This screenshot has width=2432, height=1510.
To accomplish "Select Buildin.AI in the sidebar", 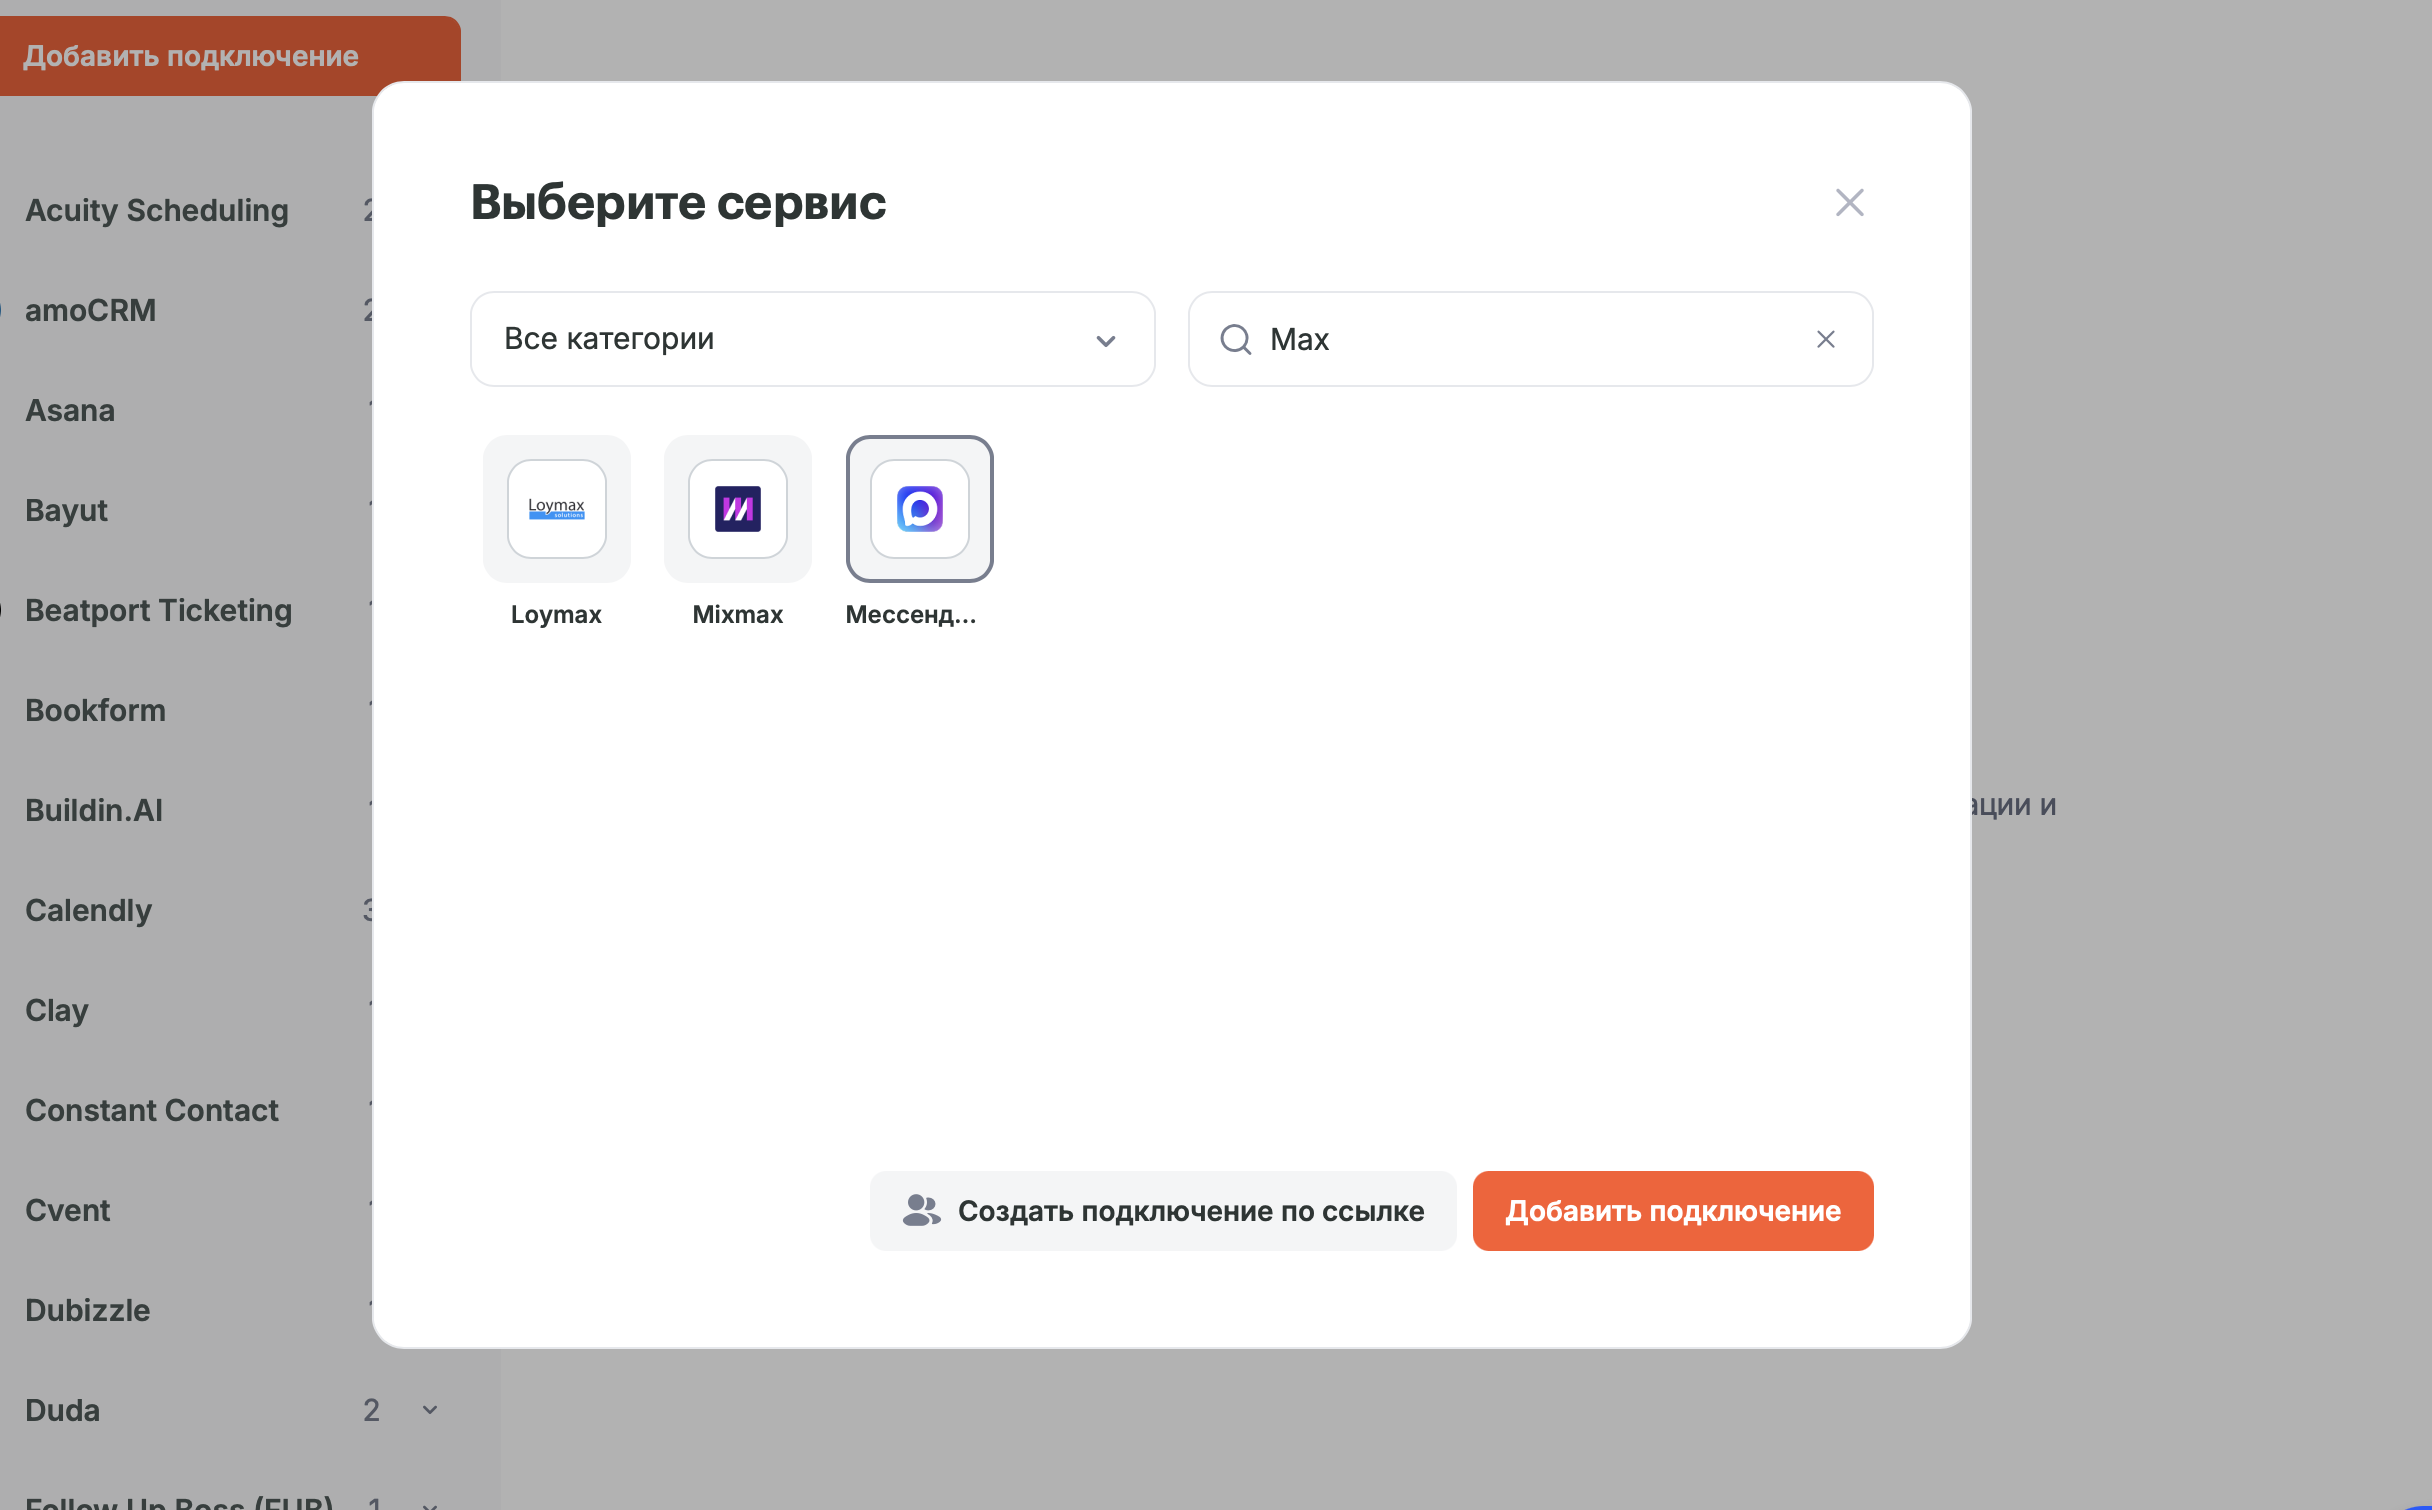I will point(94,810).
